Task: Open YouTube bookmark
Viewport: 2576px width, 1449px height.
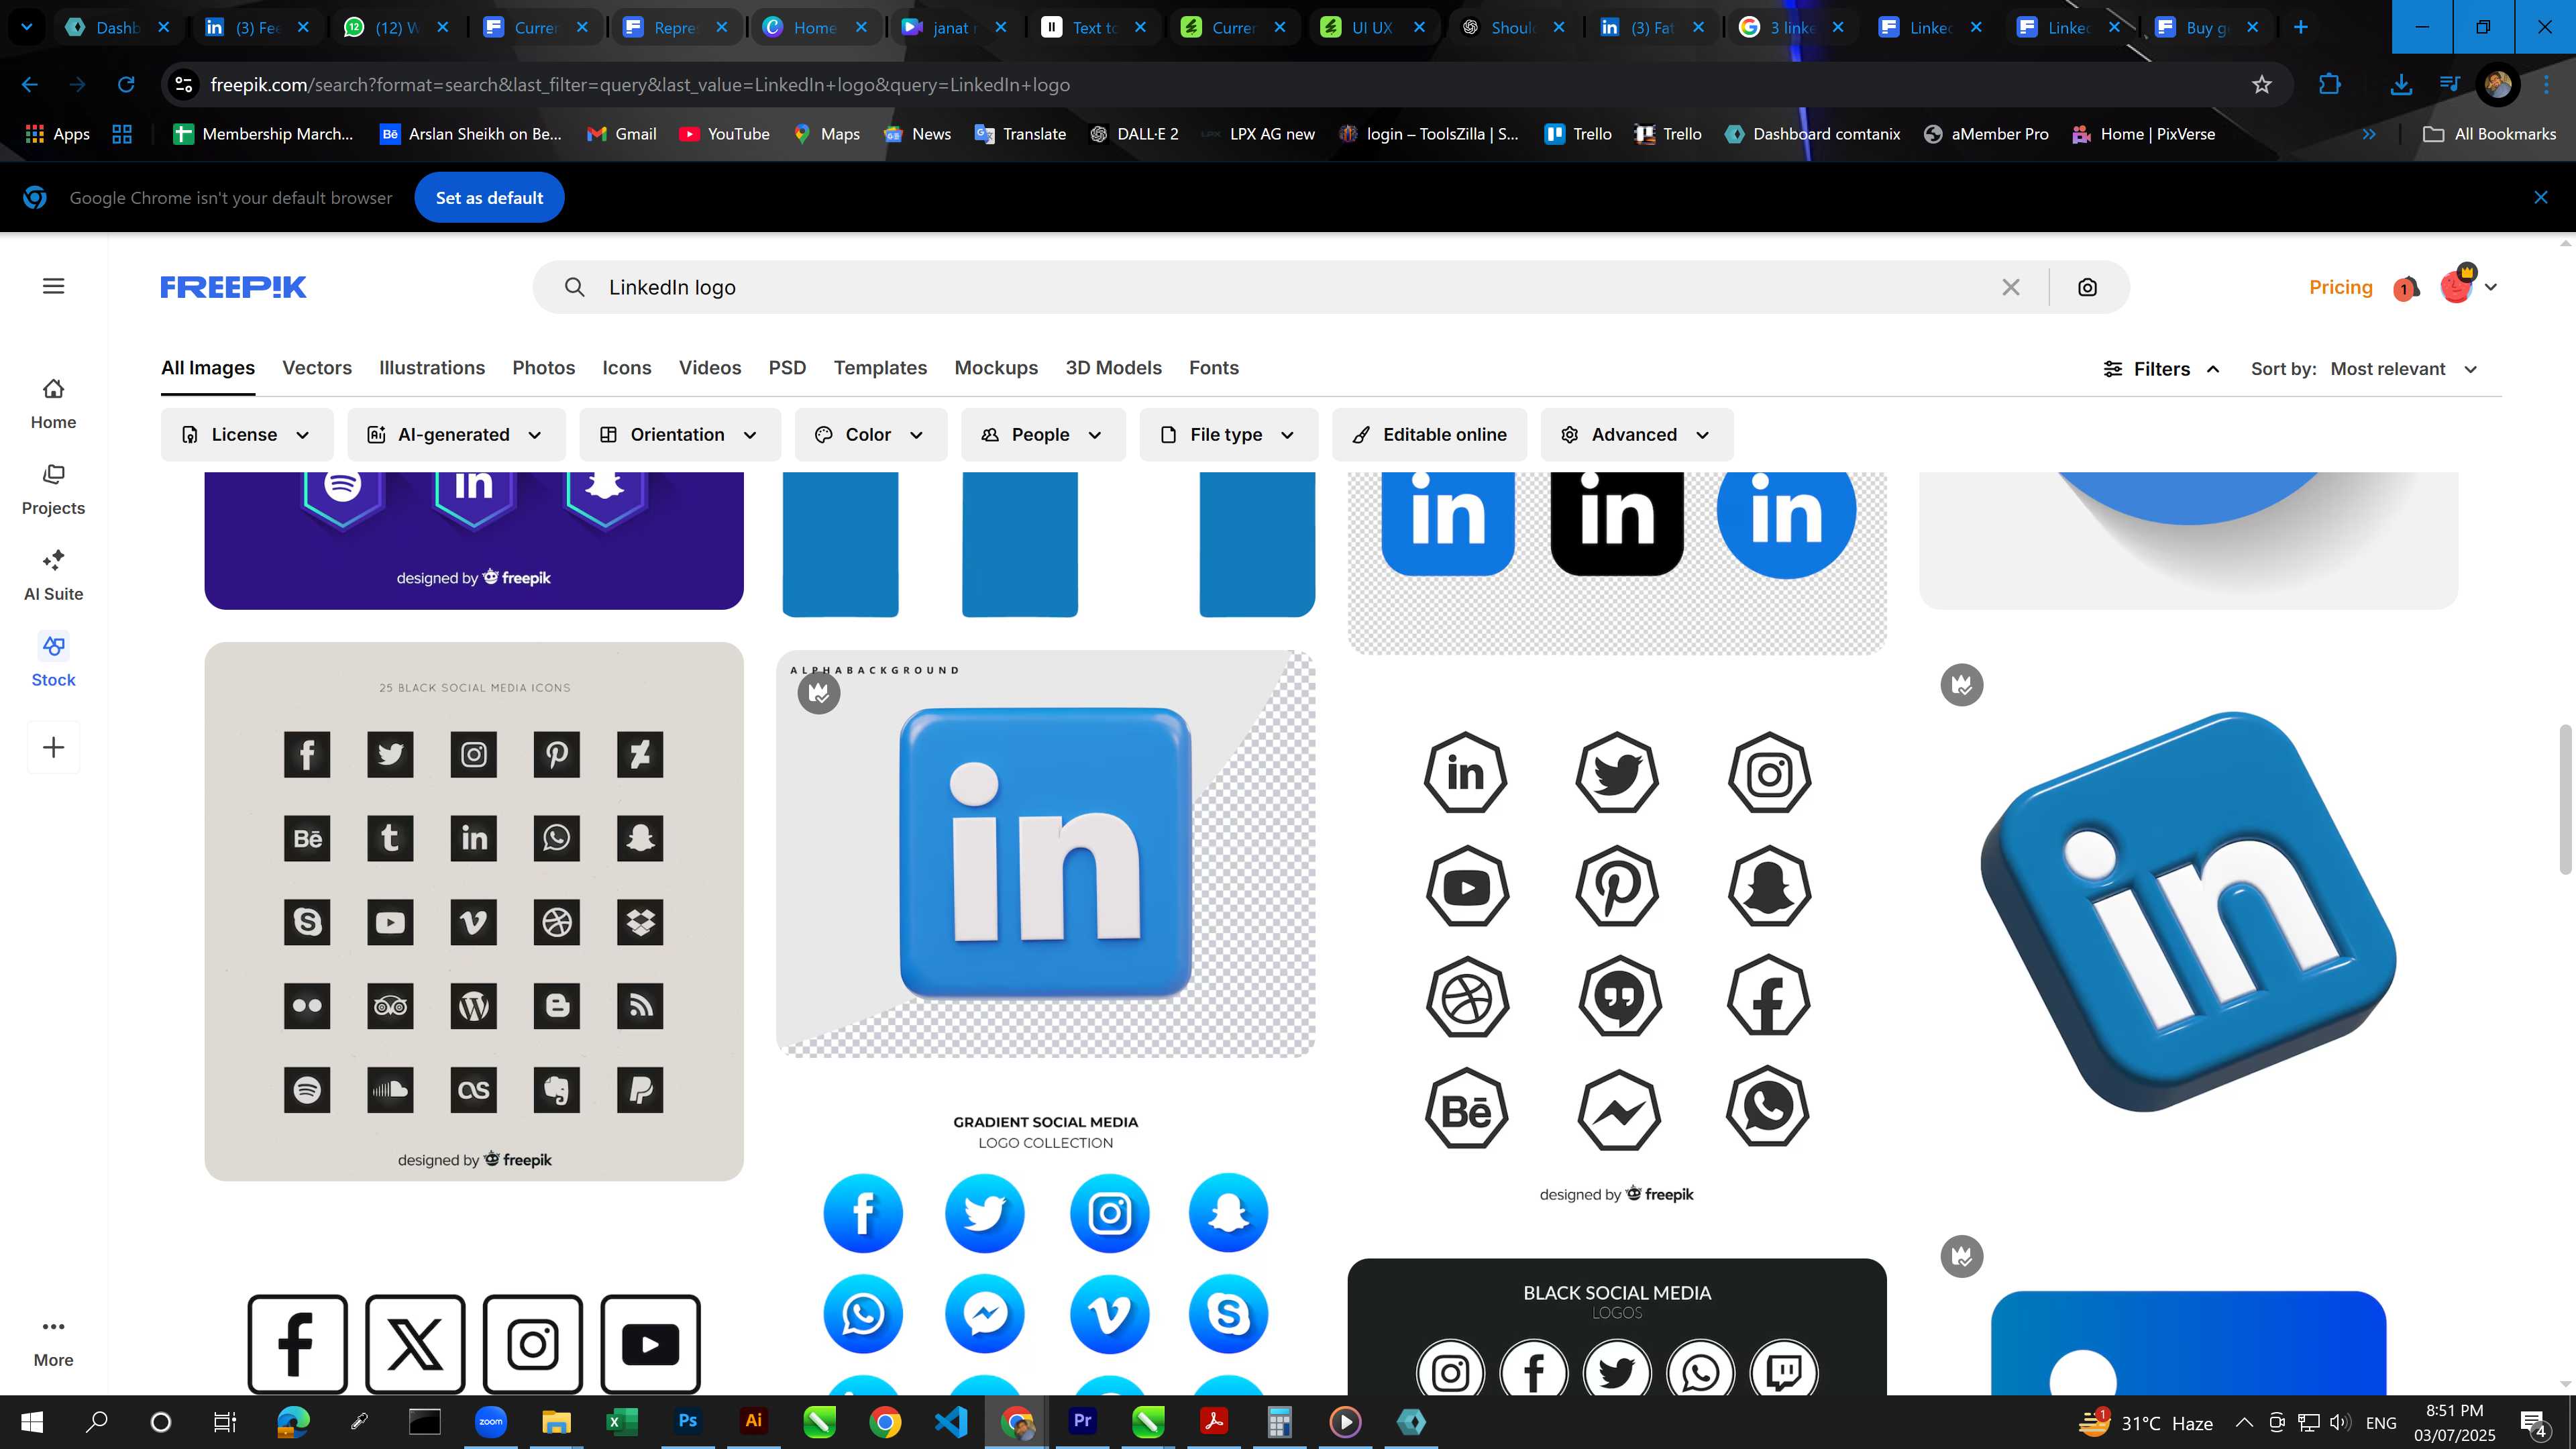Action: [x=724, y=134]
